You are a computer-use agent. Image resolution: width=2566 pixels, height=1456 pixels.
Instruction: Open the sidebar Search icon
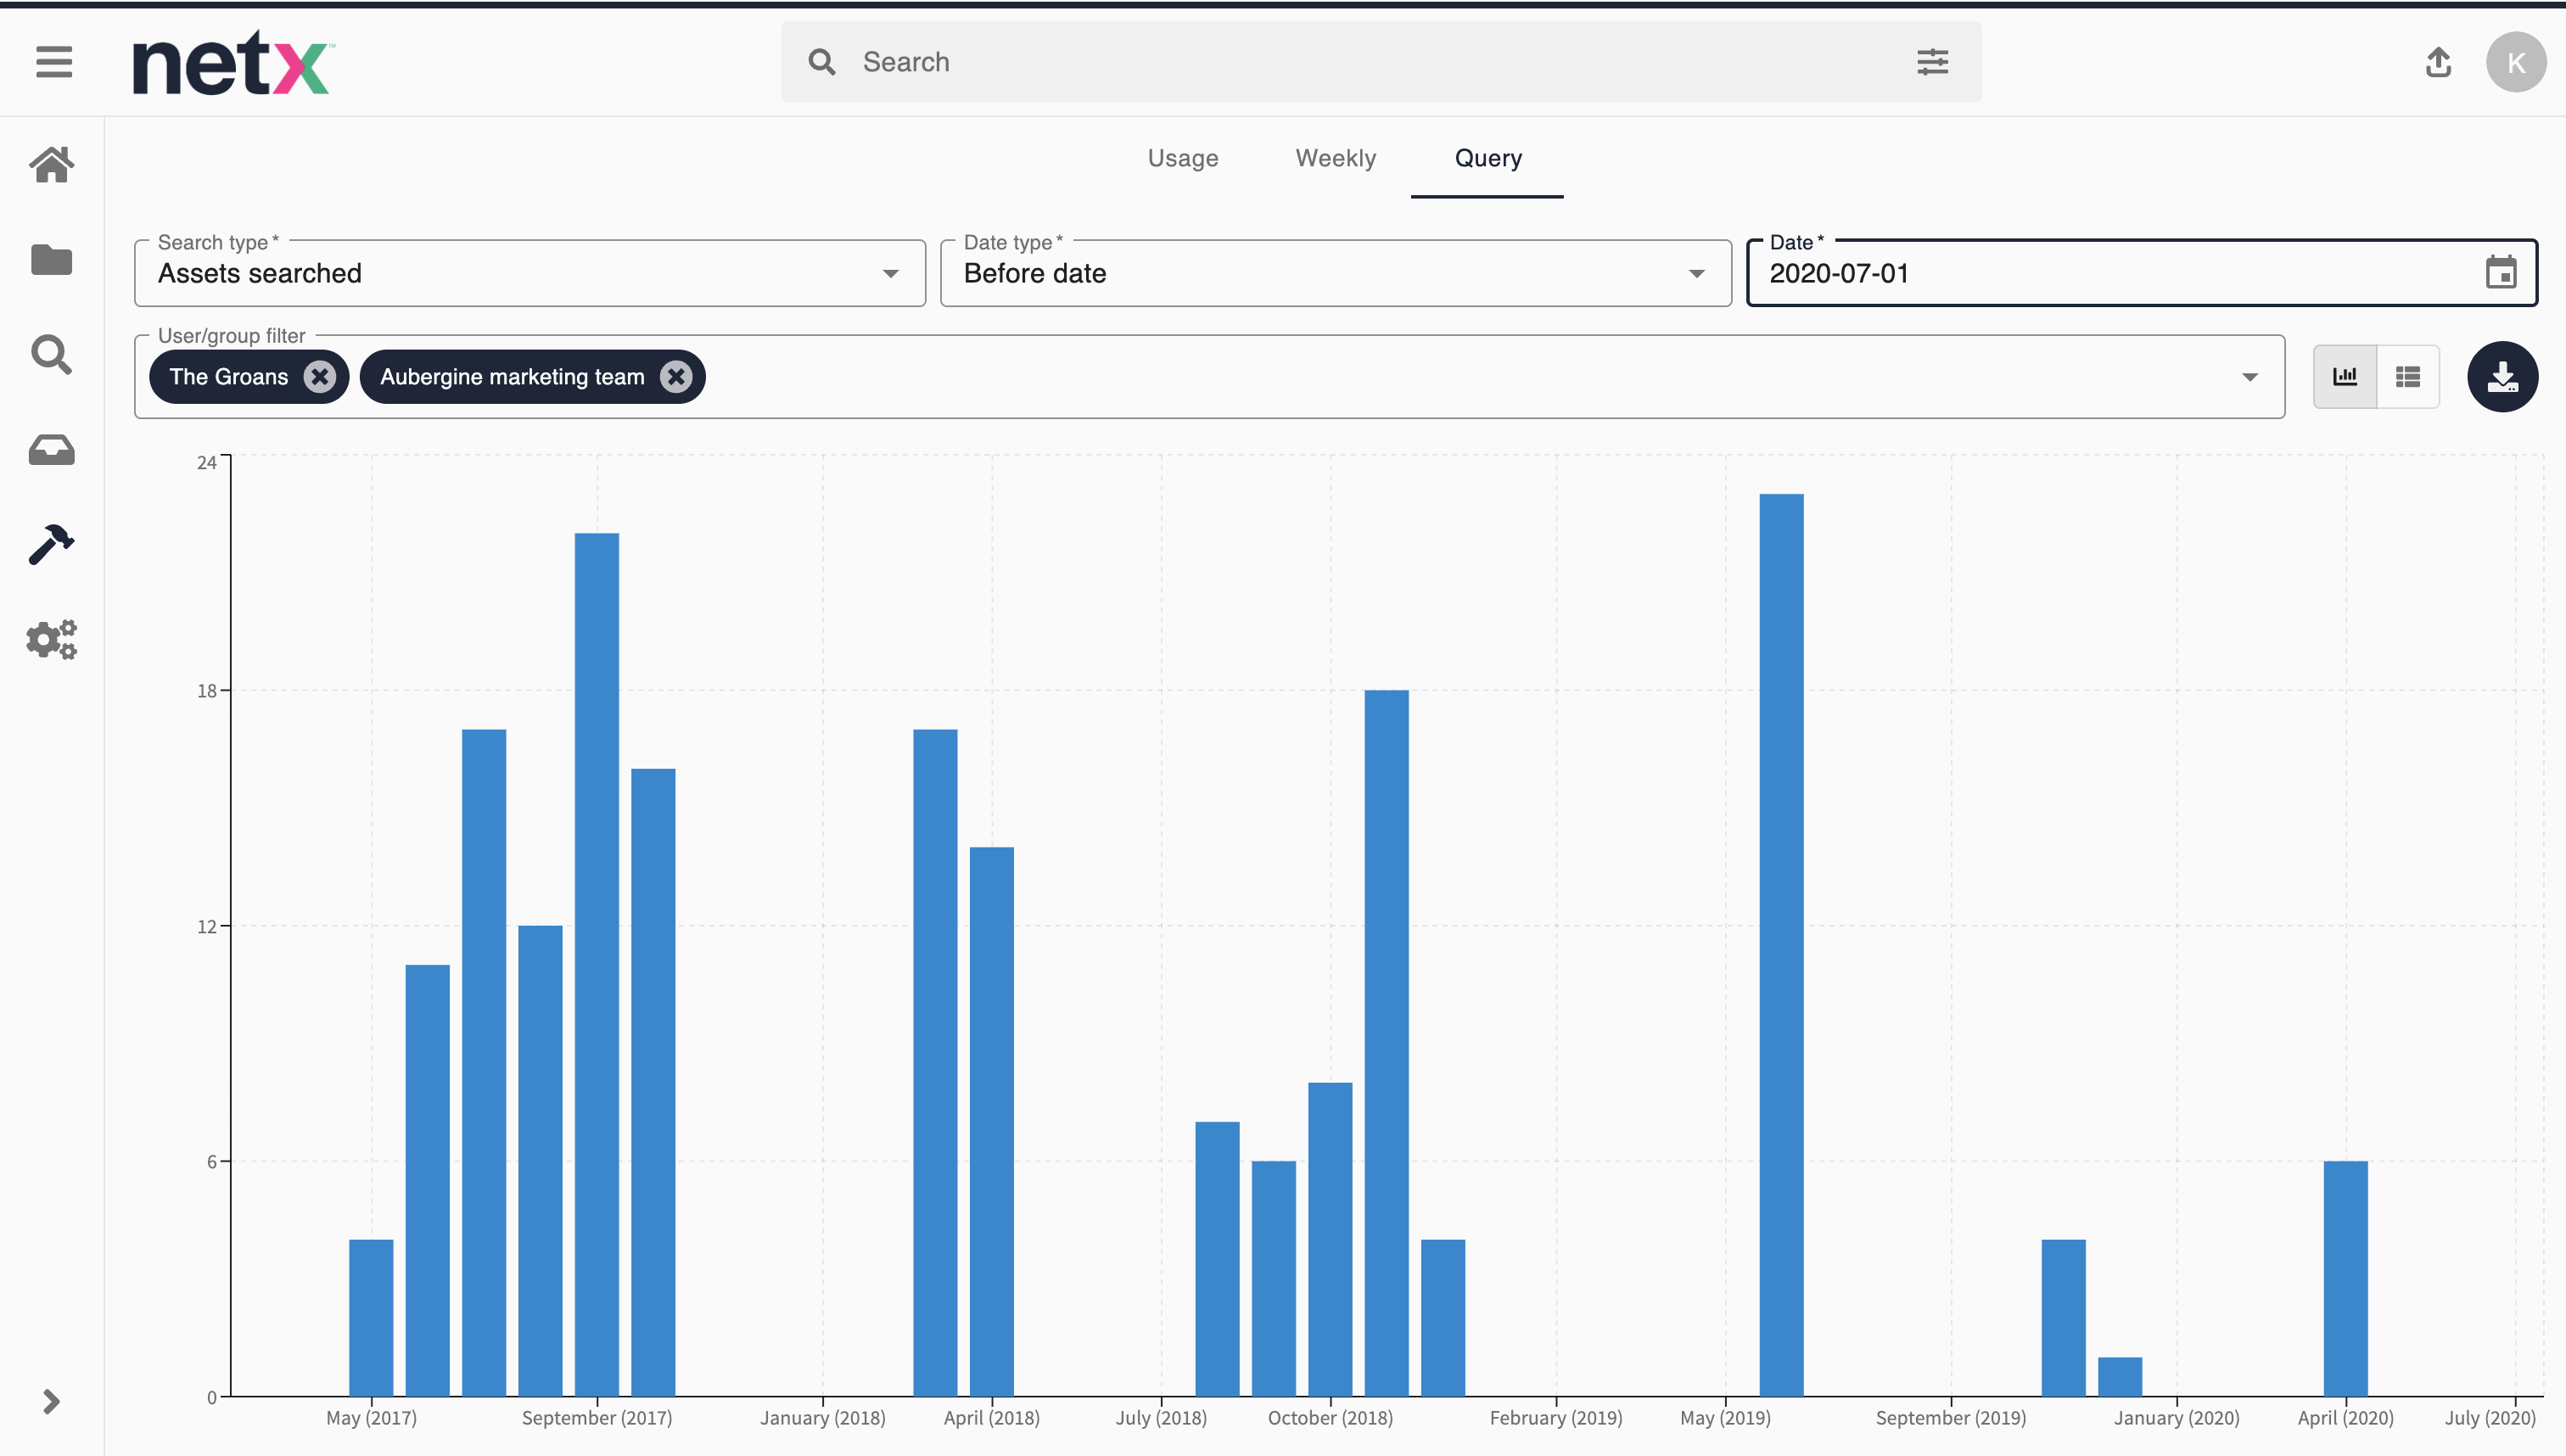[52, 355]
